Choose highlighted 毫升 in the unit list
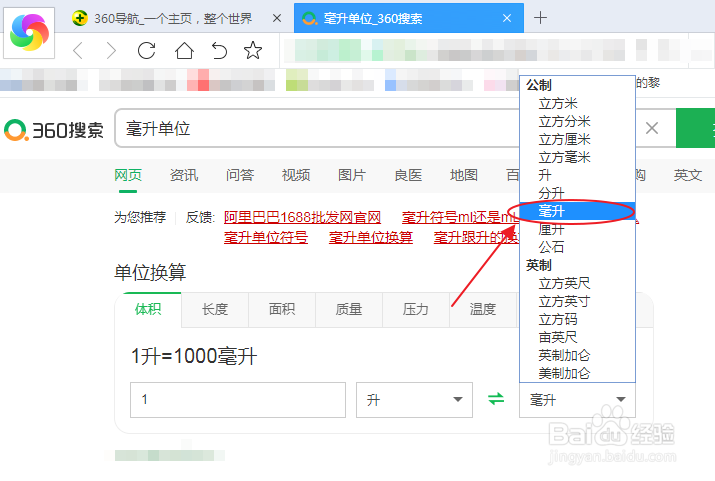The width and height of the screenshot is (715, 481). point(577,211)
